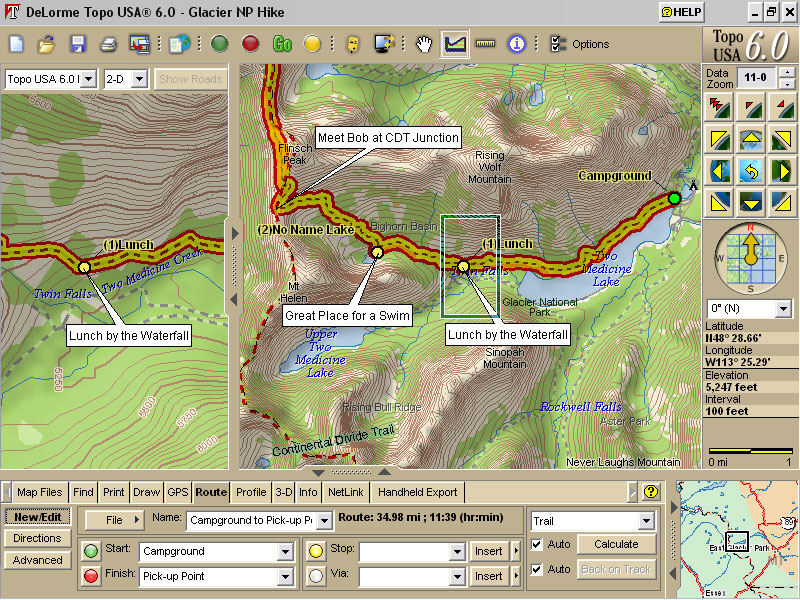The width and height of the screenshot is (800, 600).
Task: Open the 2-D view mode dropdown
Action: coord(139,80)
